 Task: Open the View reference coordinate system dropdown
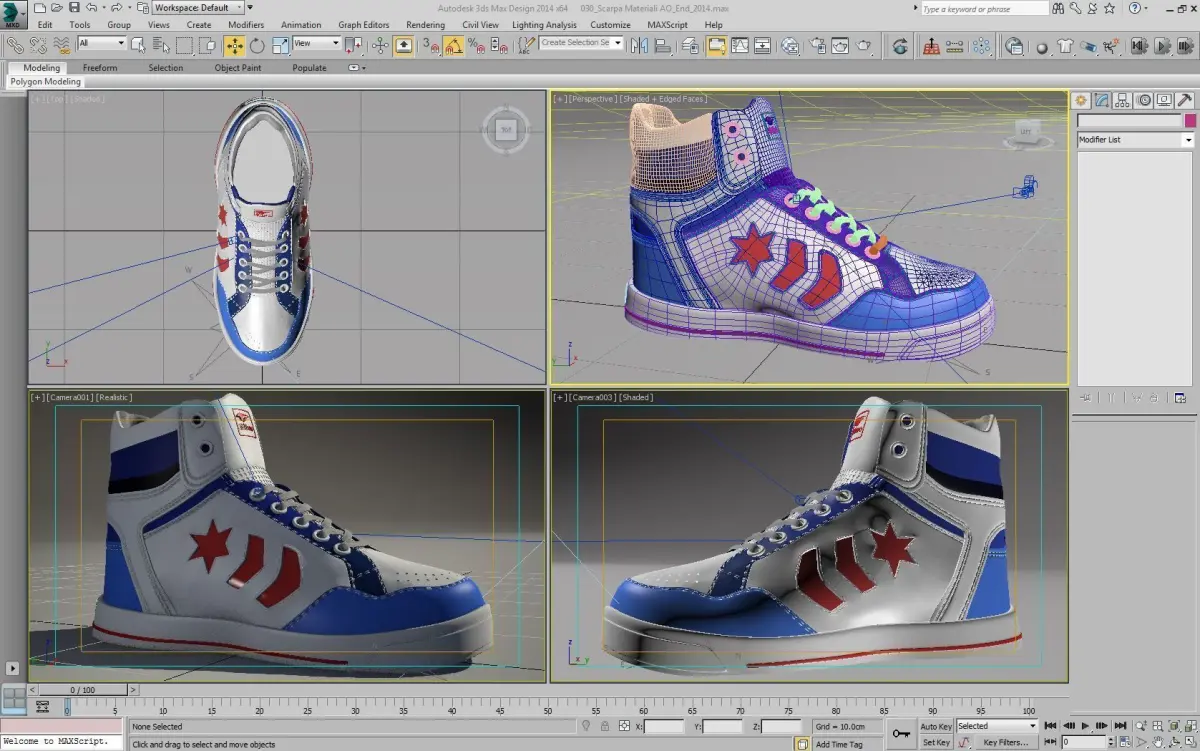pos(316,43)
